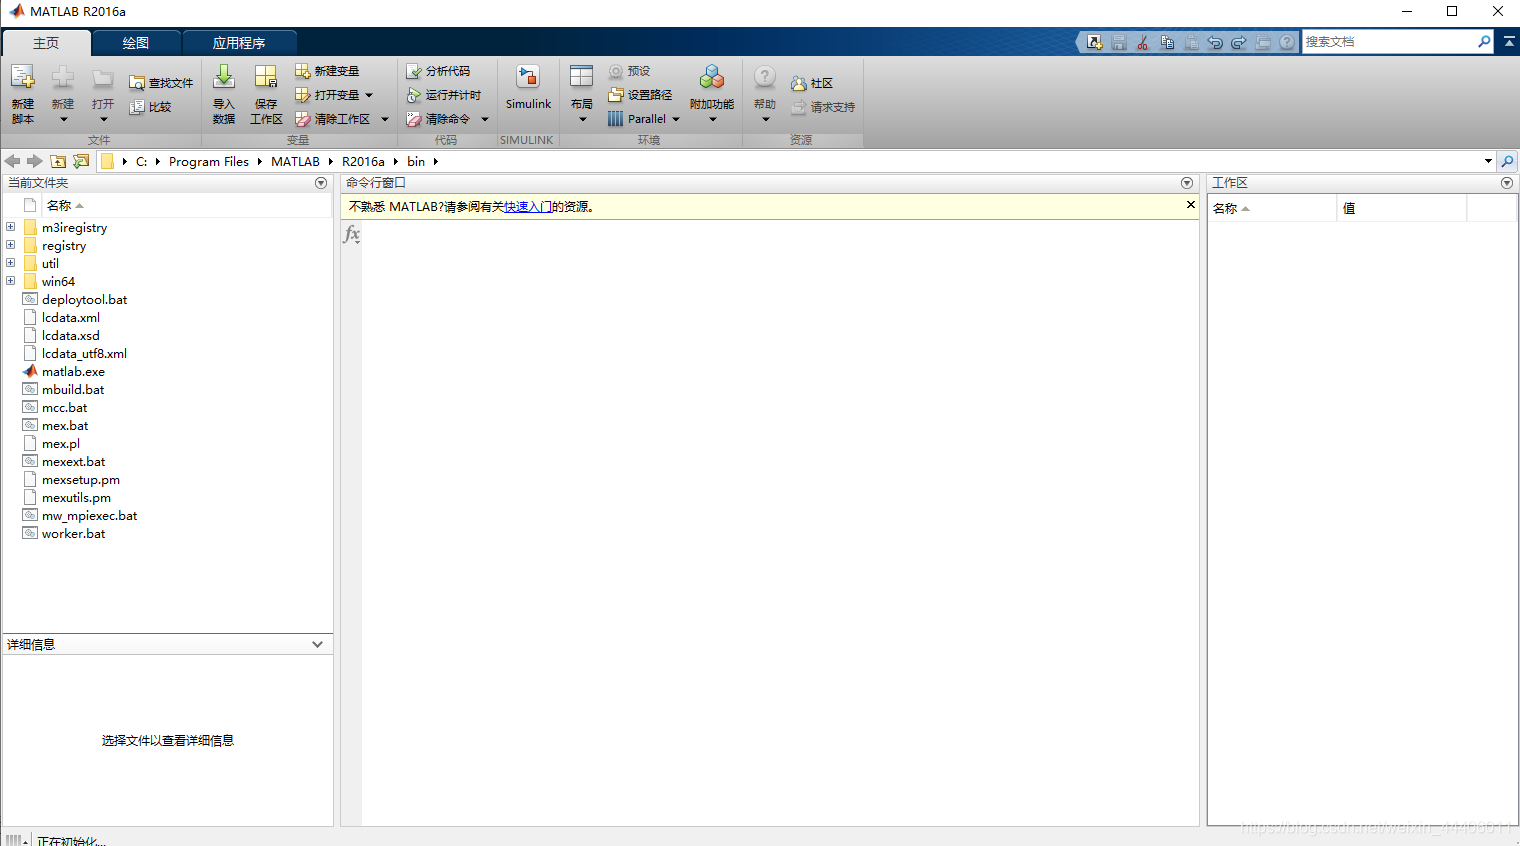1520x846 pixels.
Task: Click 新建变量 (New Variable)
Action: (327, 71)
